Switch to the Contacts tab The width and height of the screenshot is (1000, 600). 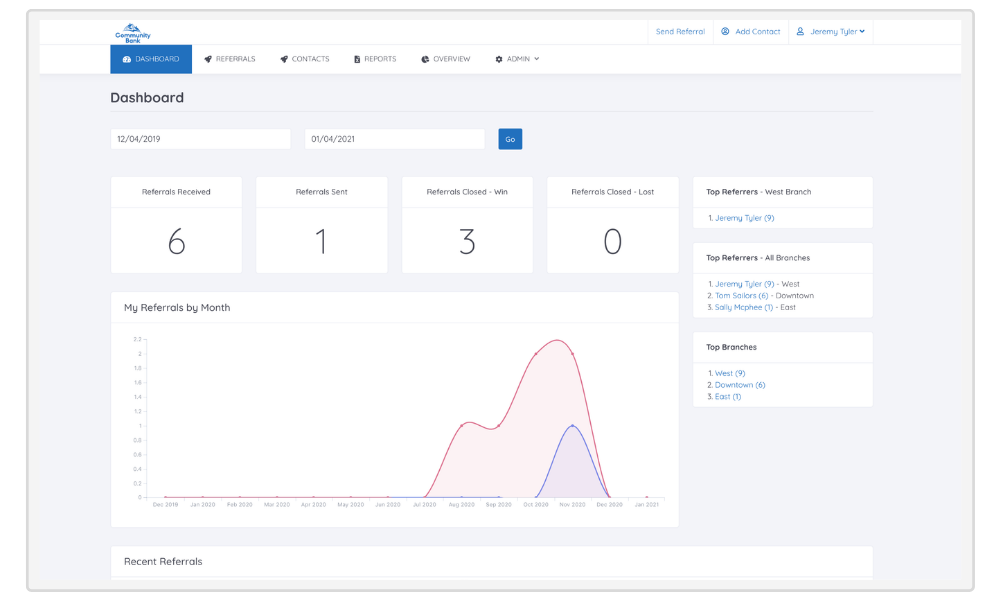click(x=305, y=59)
